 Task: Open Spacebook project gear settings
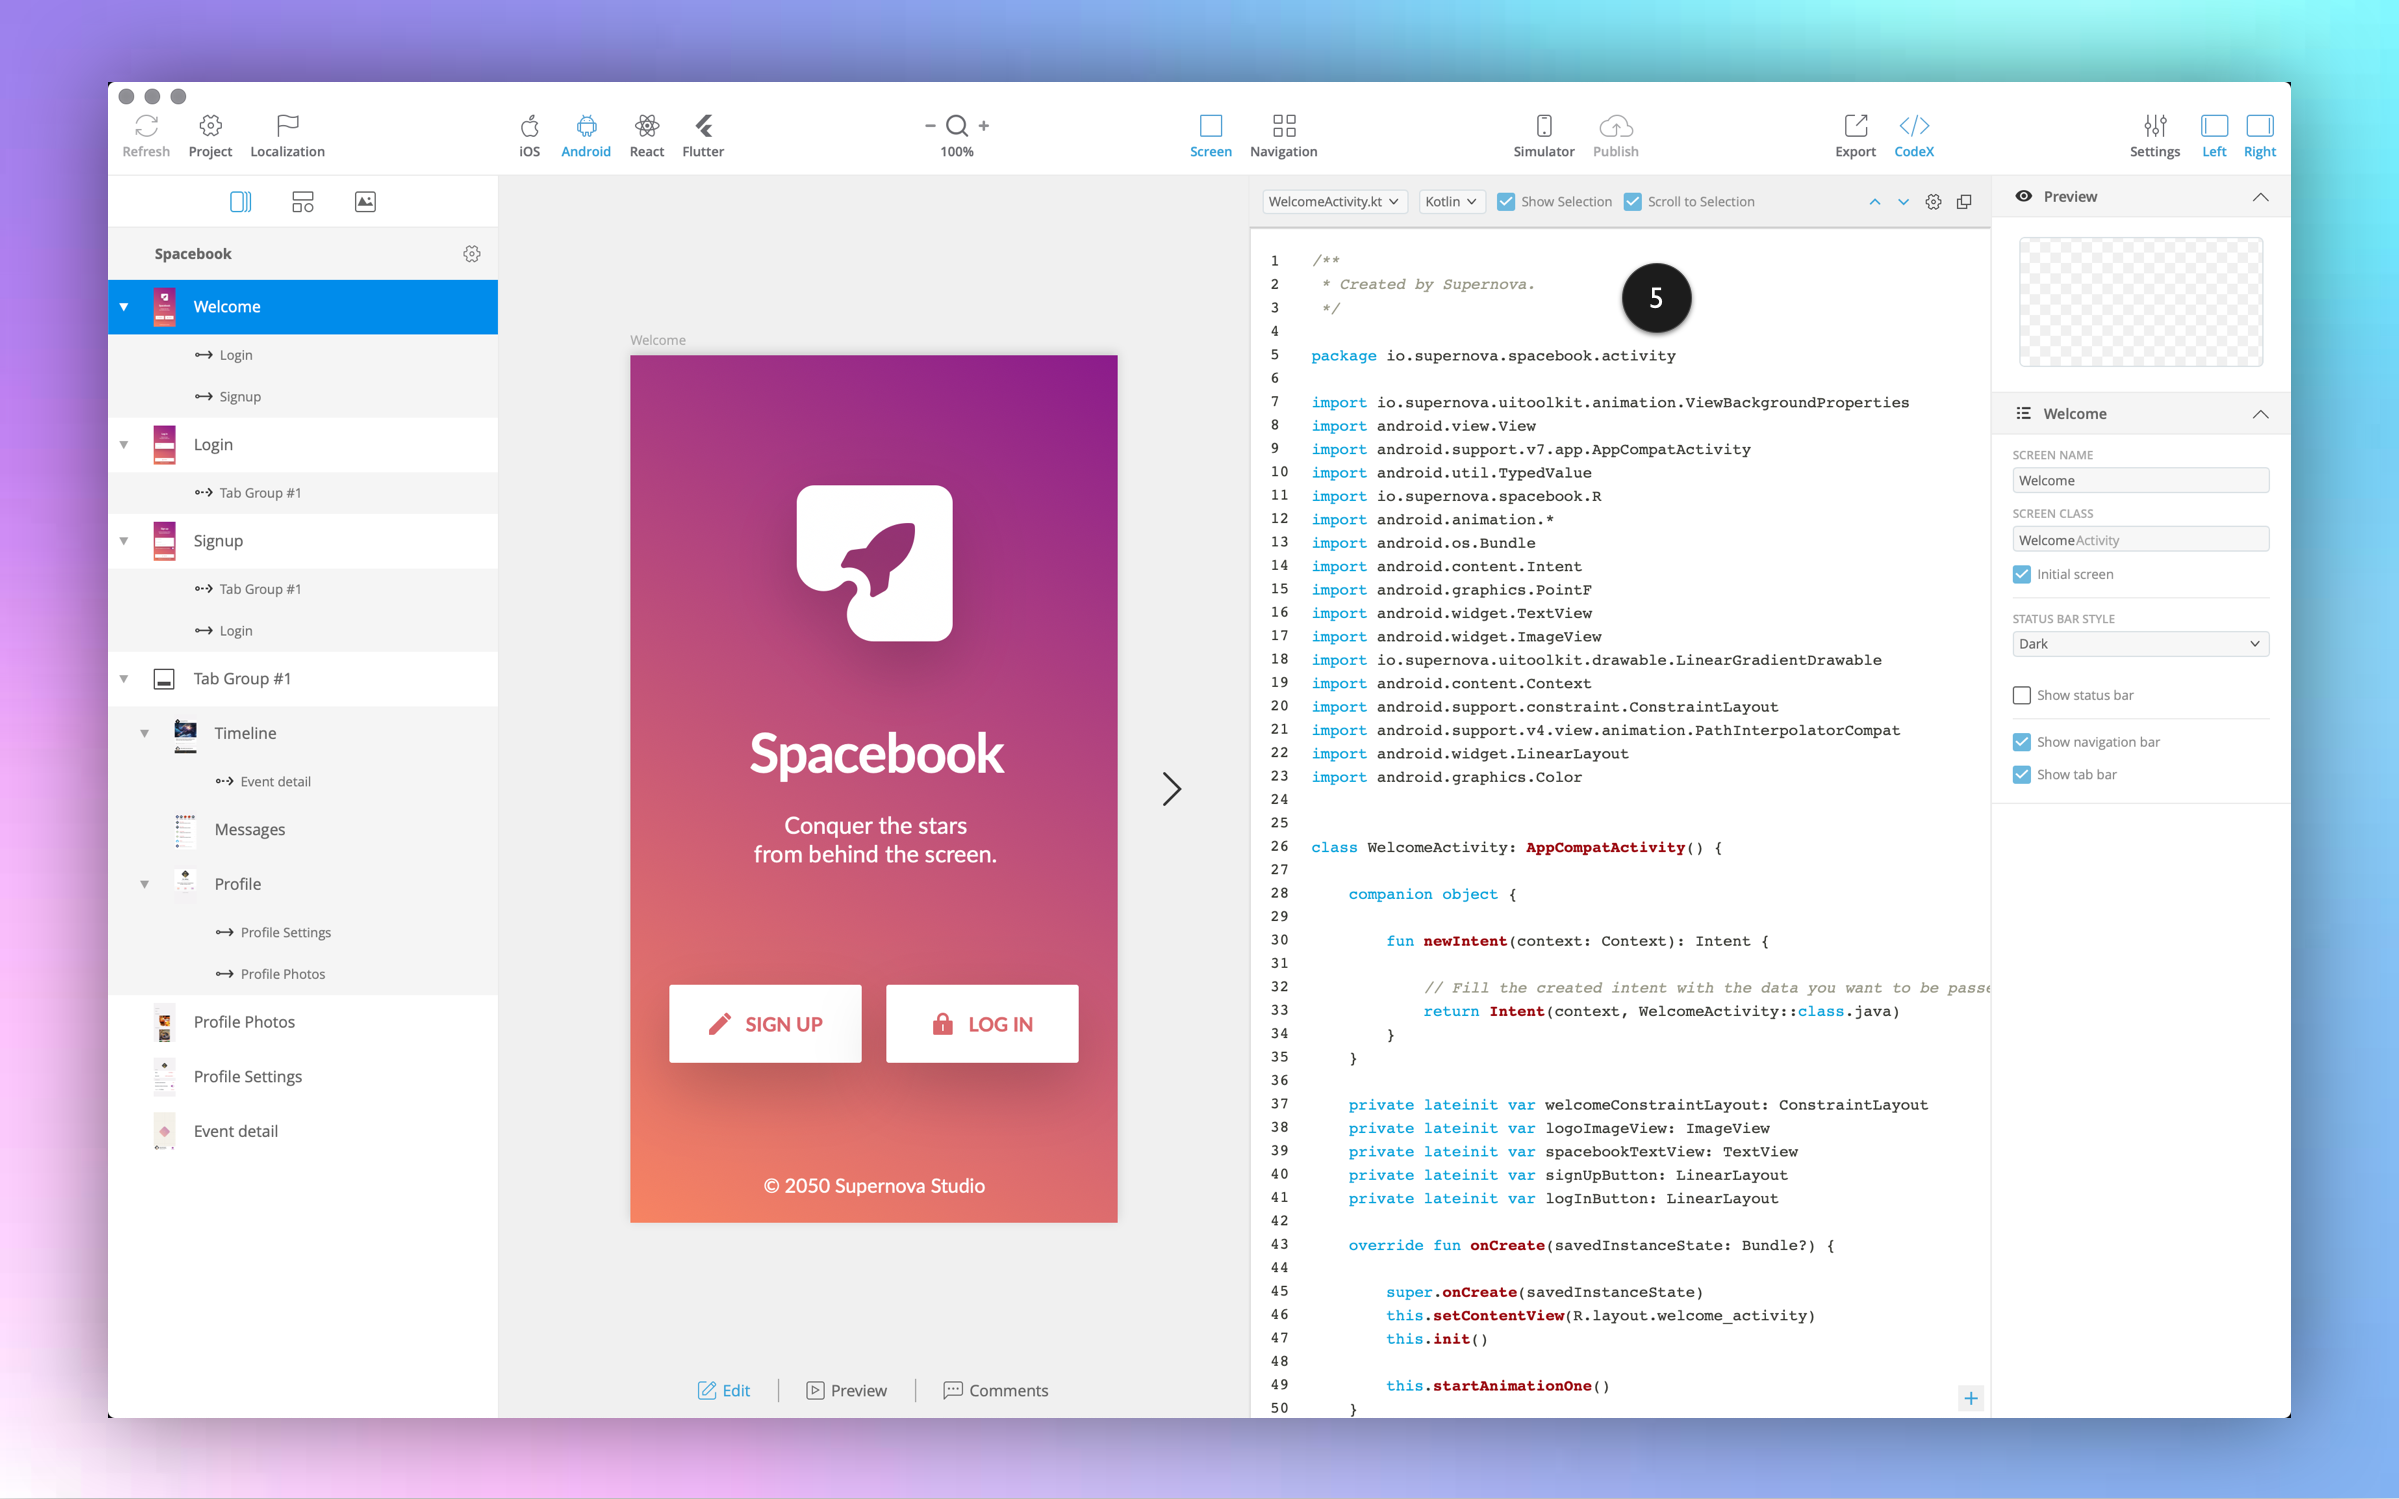[472, 254]
